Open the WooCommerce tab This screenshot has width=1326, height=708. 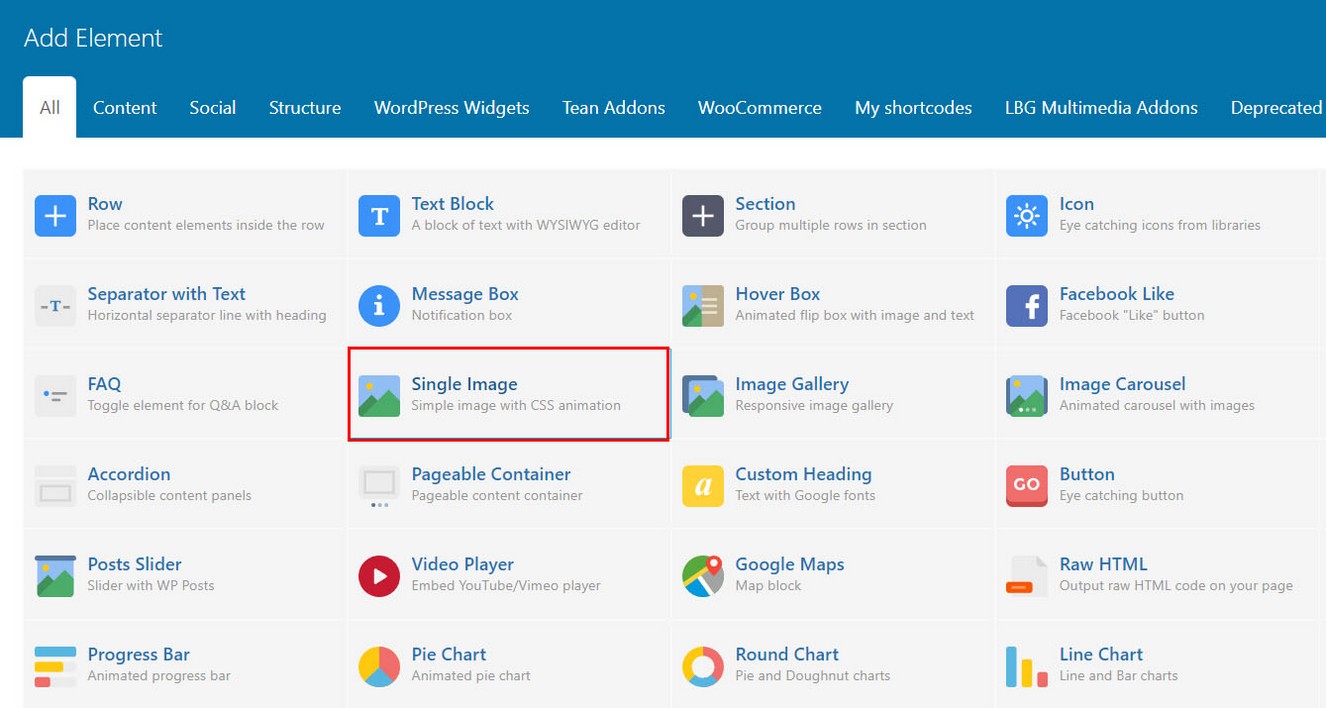pos(759,108)
